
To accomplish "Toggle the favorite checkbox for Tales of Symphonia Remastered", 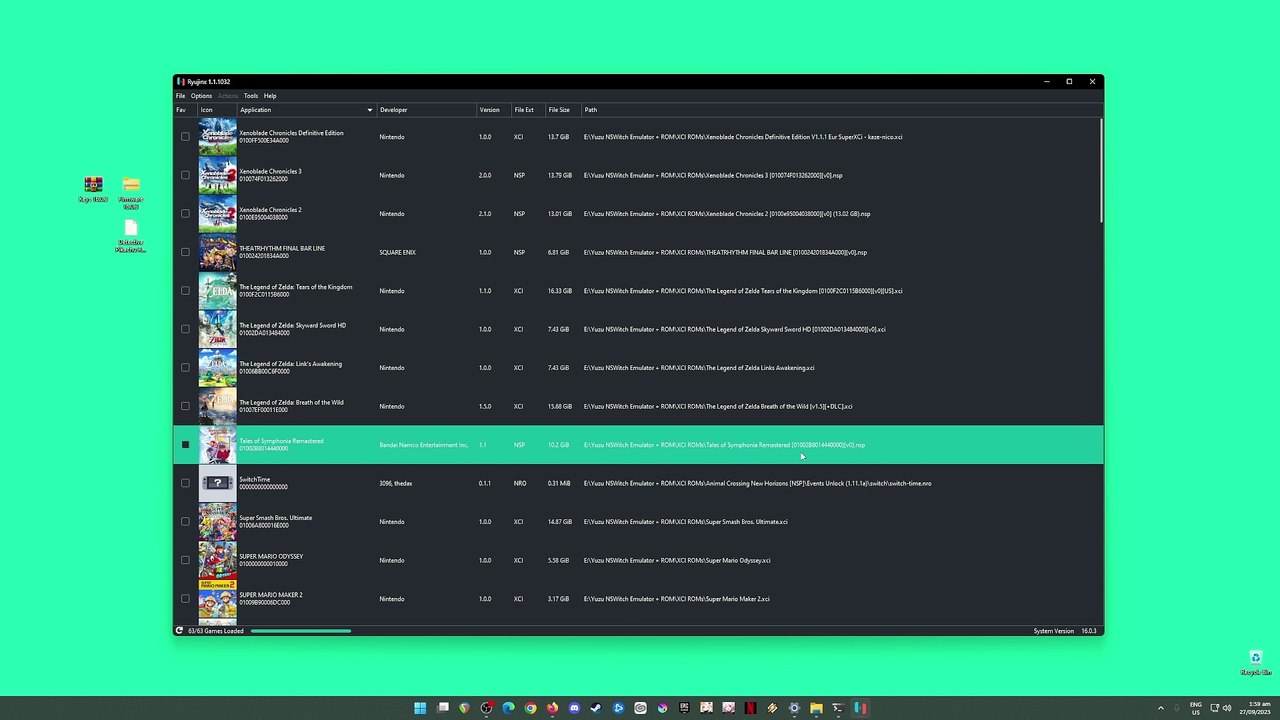I will (185, 445).
